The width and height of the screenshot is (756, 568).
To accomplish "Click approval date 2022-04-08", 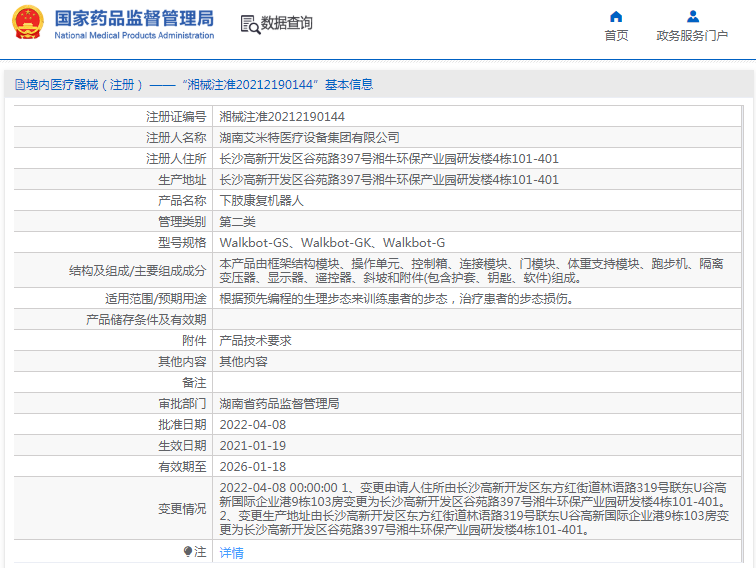I will 253,425.
